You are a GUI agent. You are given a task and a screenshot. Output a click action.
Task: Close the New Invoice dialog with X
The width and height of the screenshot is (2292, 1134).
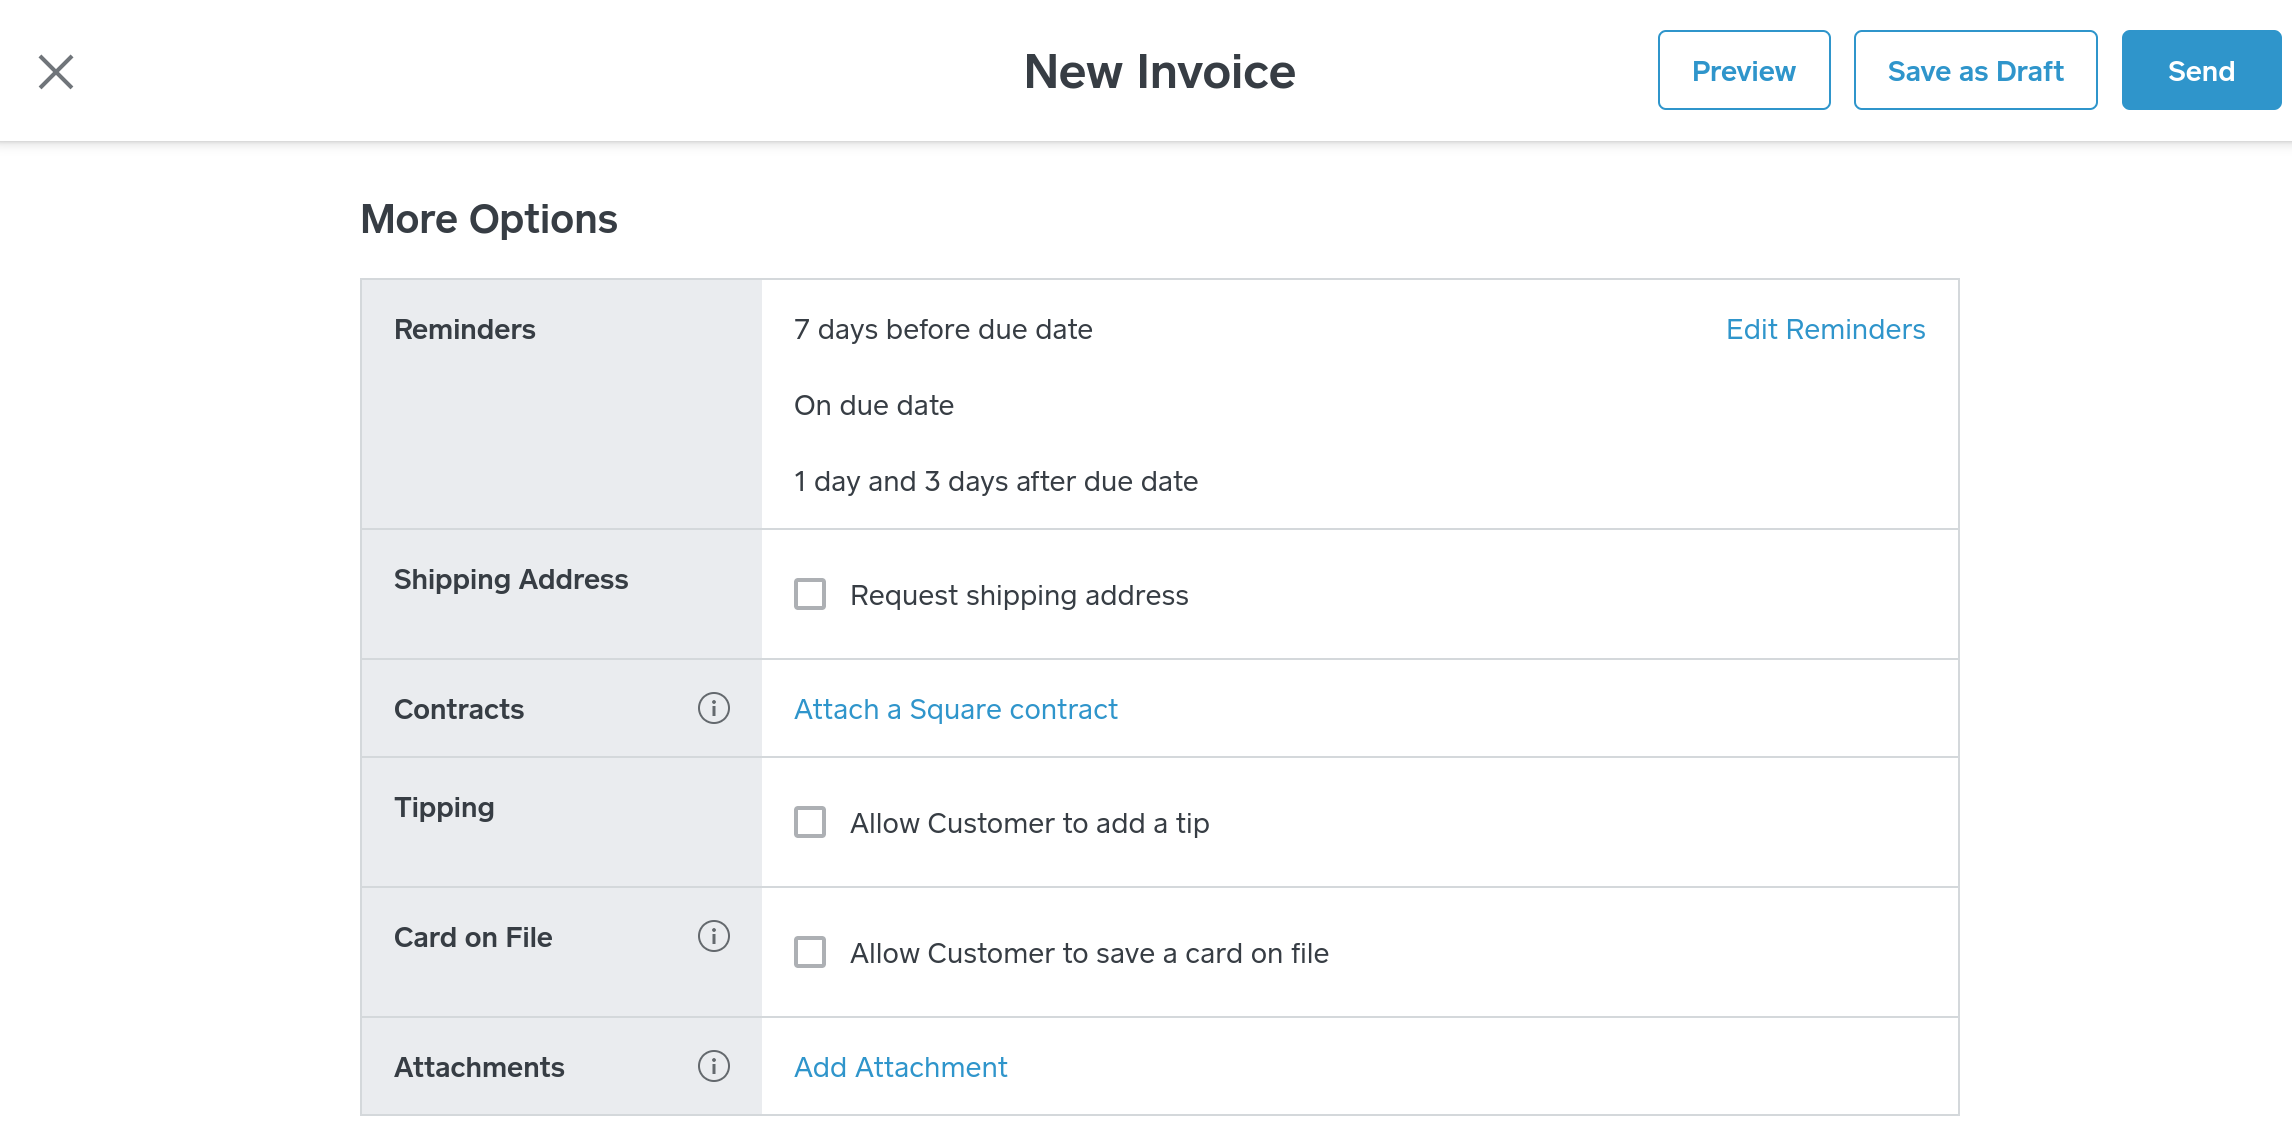[56, 72]
